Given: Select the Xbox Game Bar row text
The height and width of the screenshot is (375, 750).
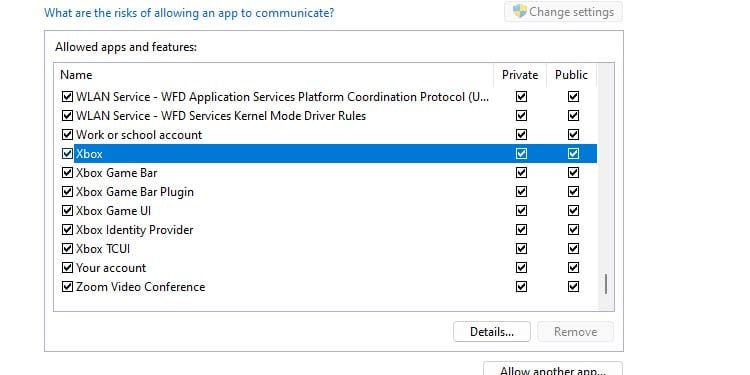Looking at the screenshot, I should point(117,173).
